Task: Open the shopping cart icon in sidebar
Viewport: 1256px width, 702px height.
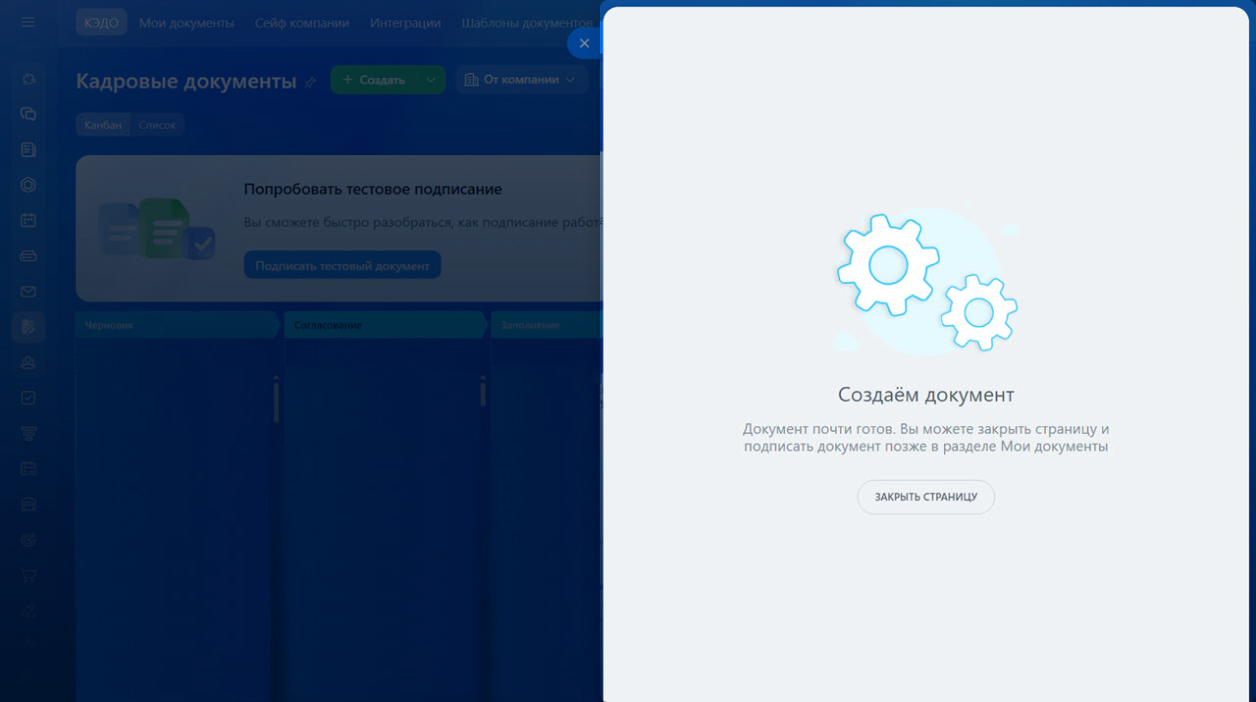Action: click(x=28, y=575)
